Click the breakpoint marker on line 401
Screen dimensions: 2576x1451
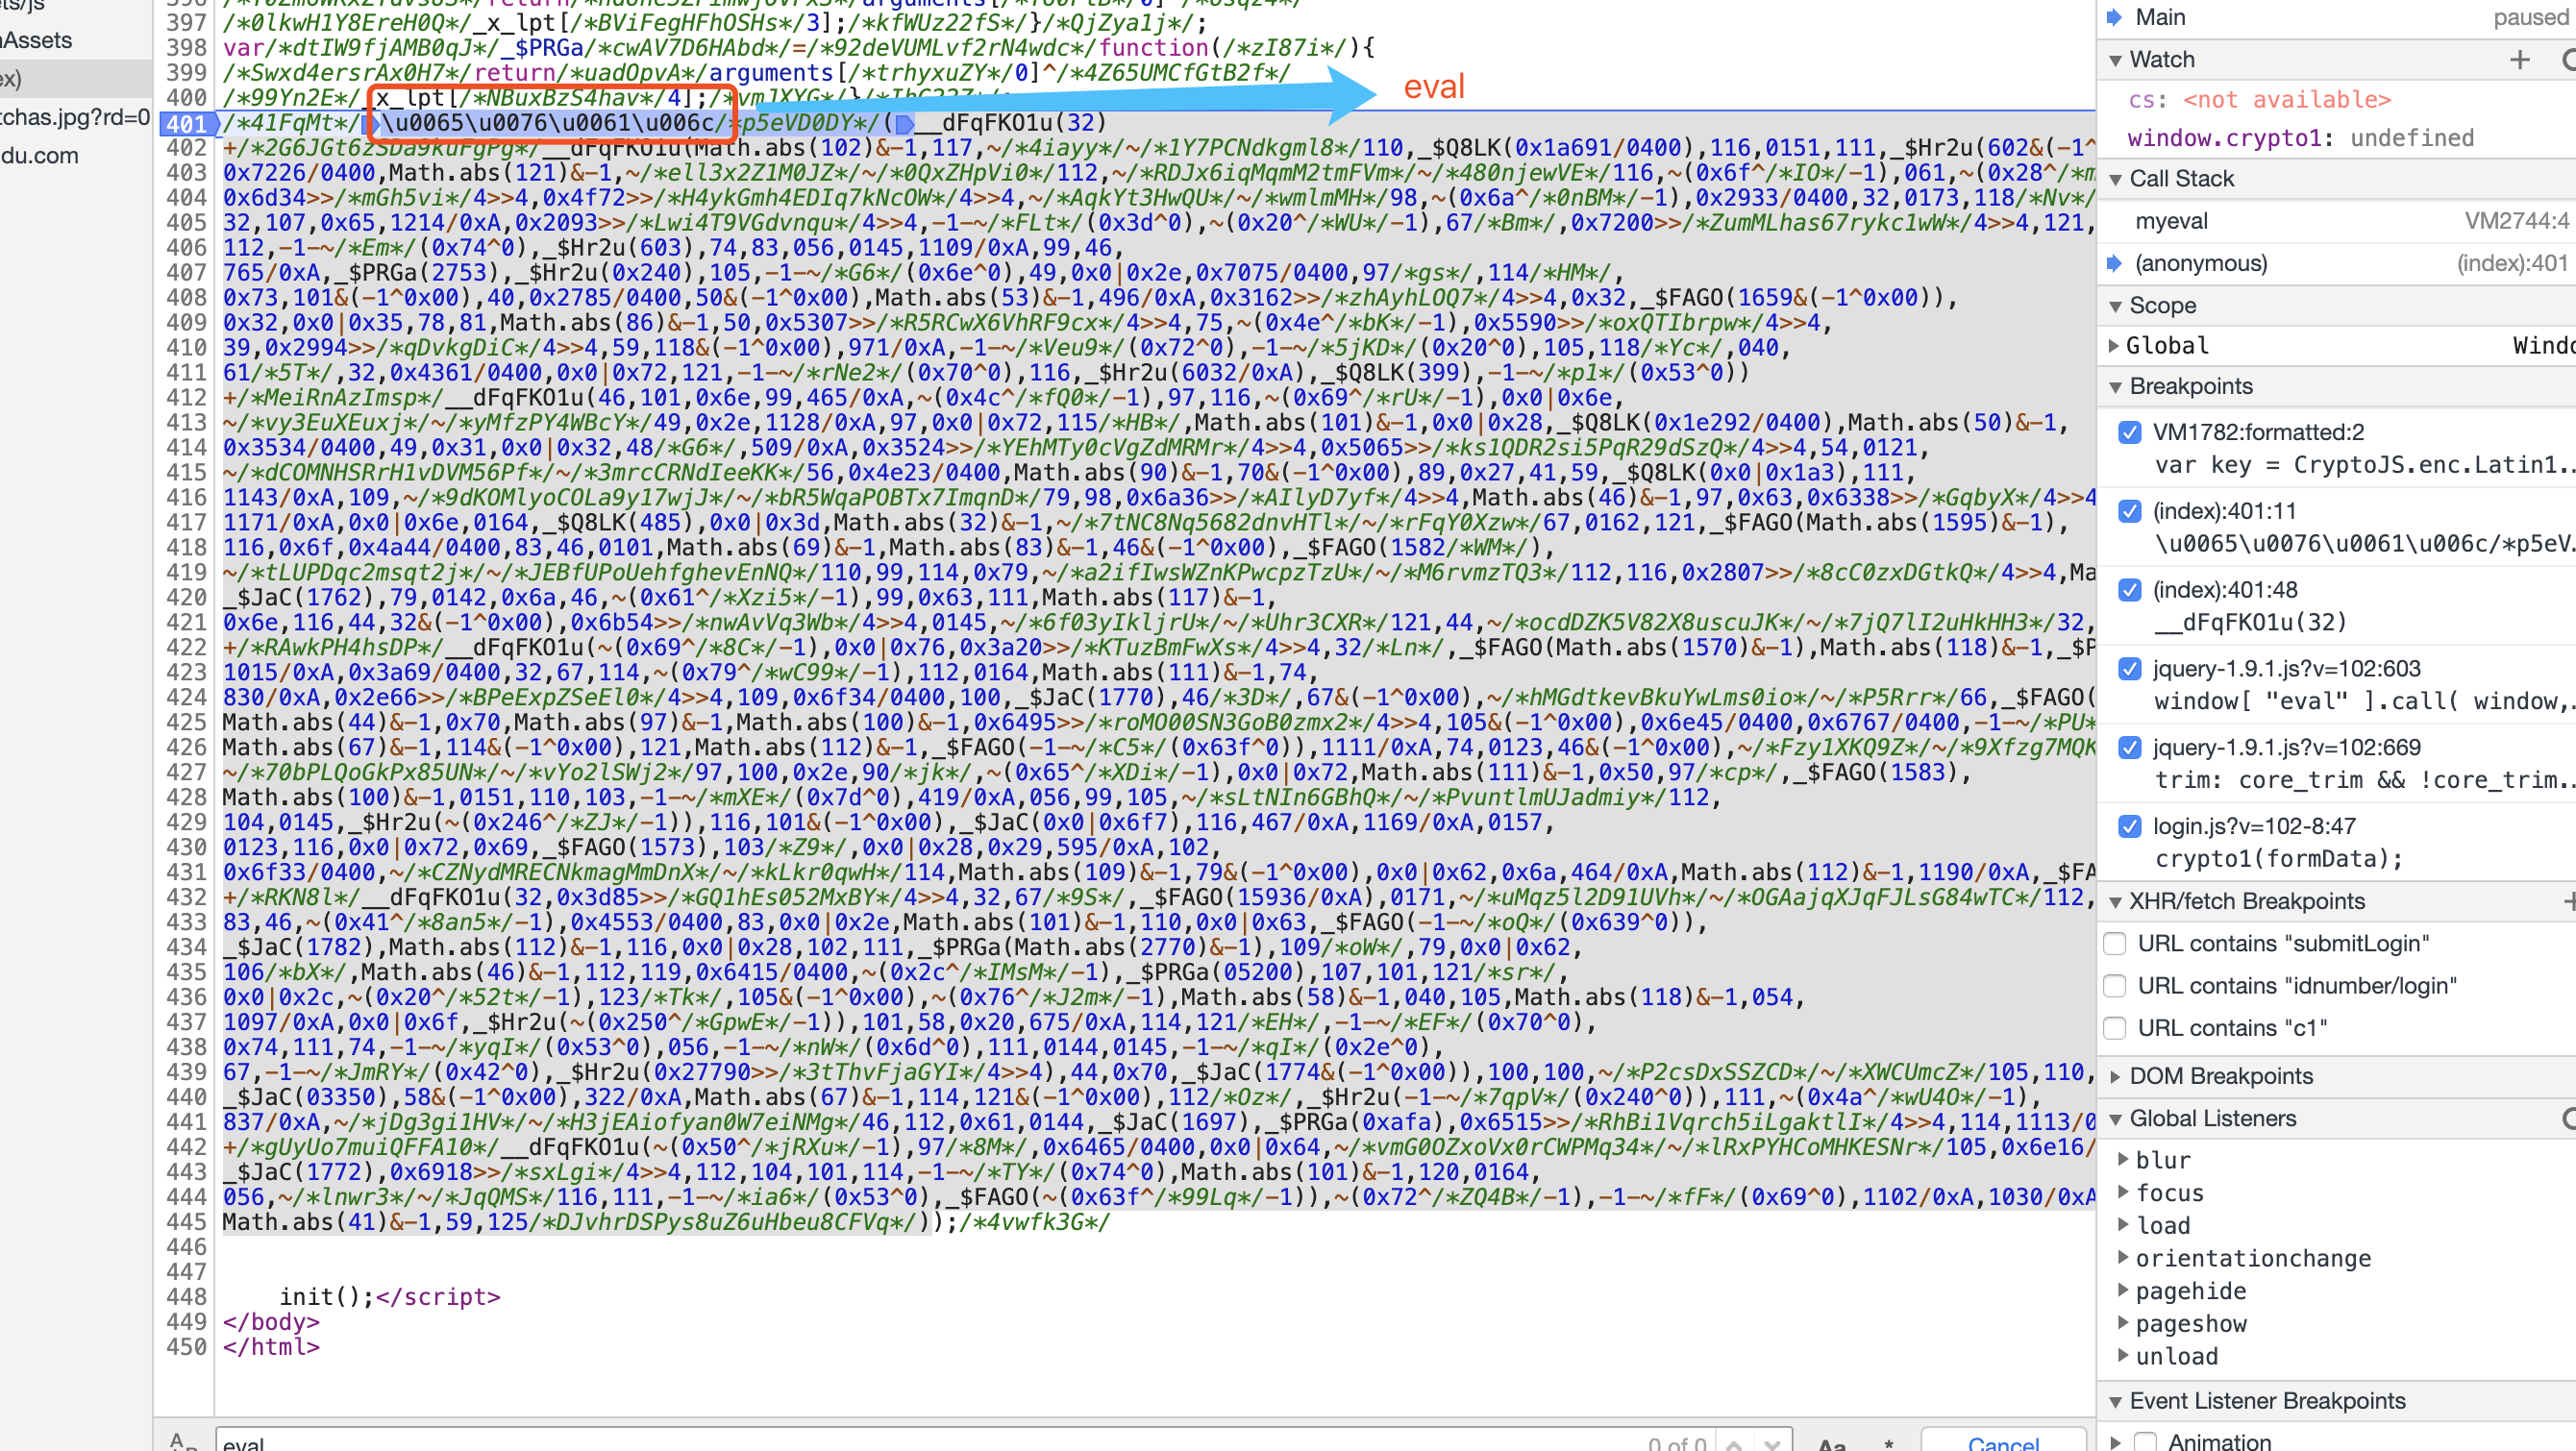[187, 123]
